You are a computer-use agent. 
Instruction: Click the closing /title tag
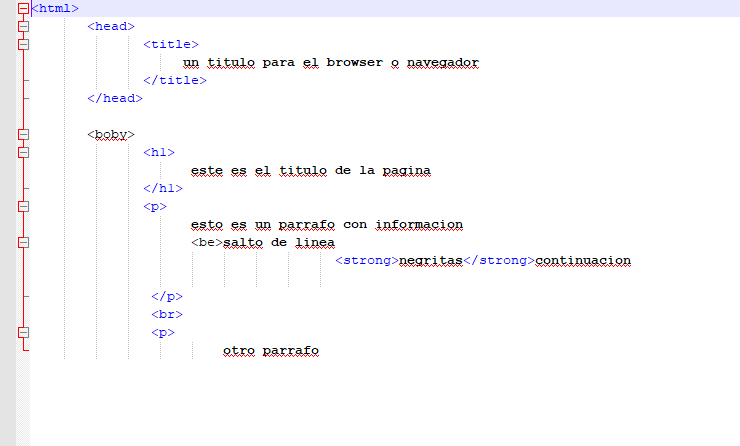pos(175,80)
